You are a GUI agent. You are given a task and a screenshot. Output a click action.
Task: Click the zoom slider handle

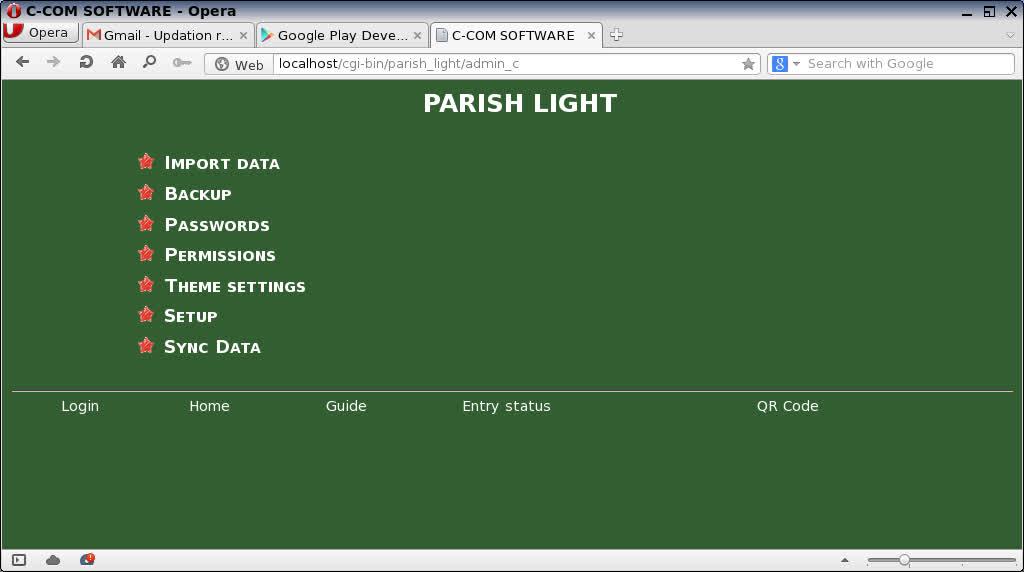(x=904, y=560)
